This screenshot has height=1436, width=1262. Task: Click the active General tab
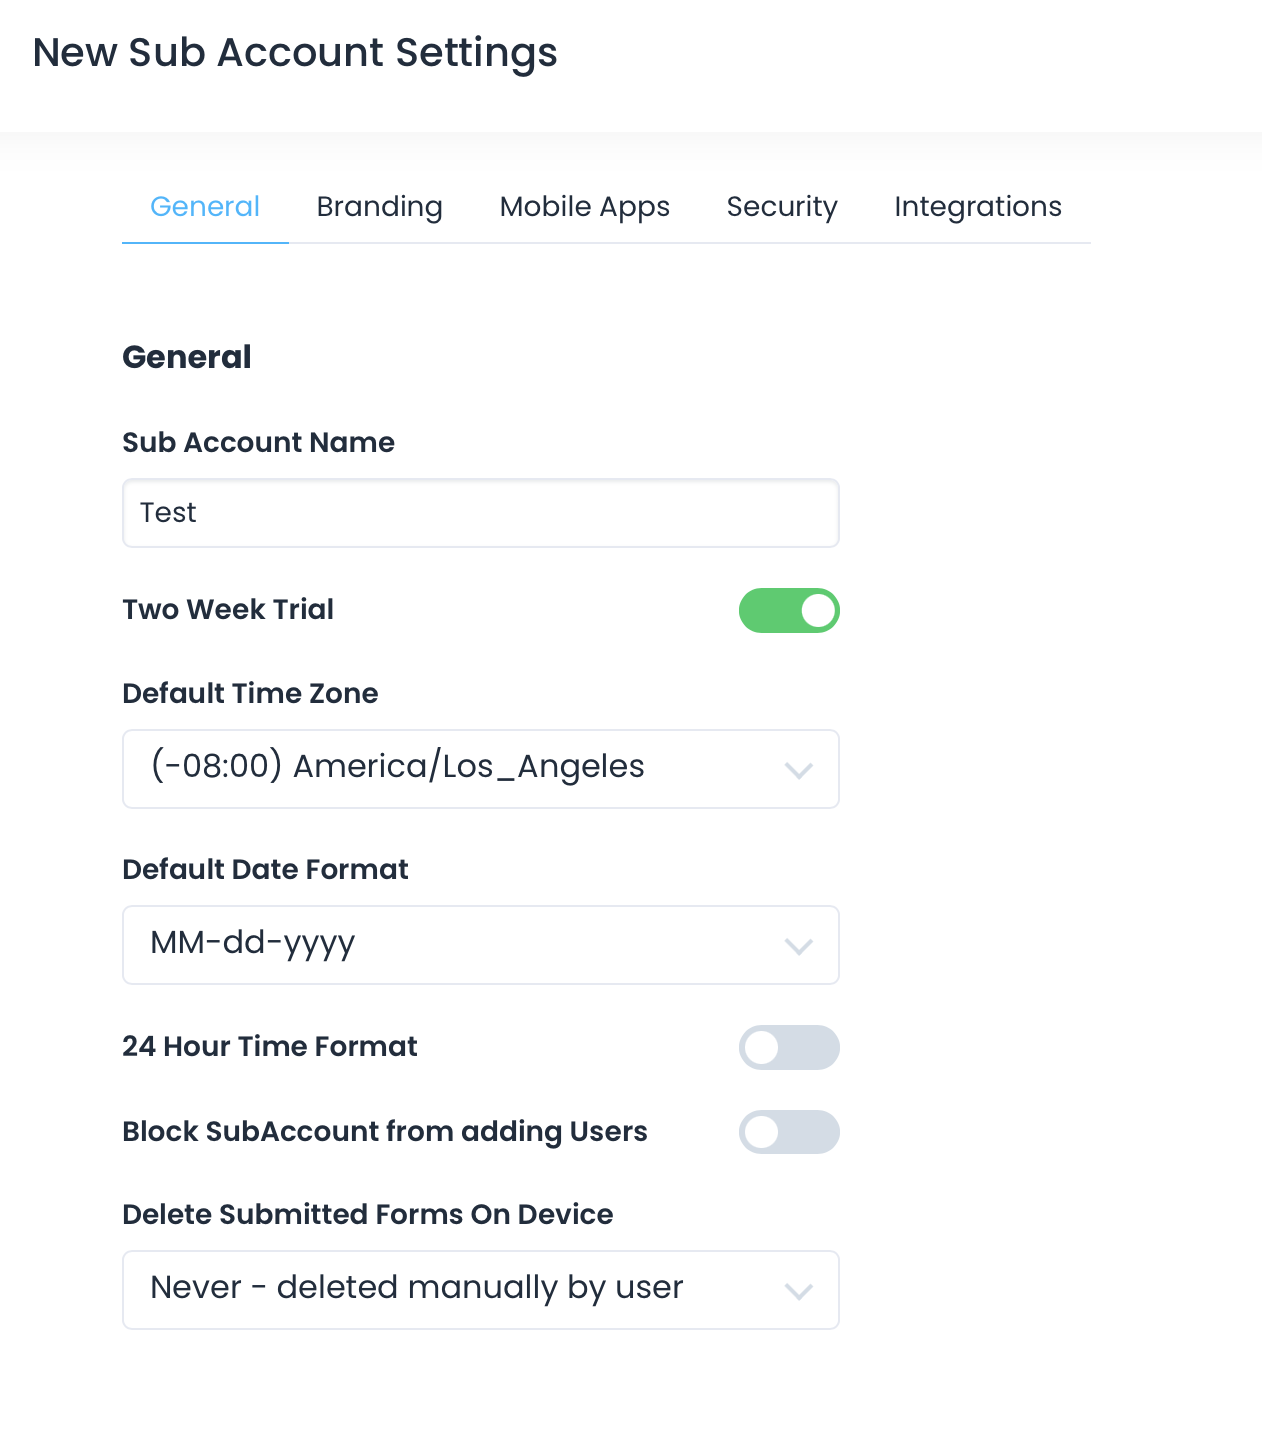[x=205, y=207]
